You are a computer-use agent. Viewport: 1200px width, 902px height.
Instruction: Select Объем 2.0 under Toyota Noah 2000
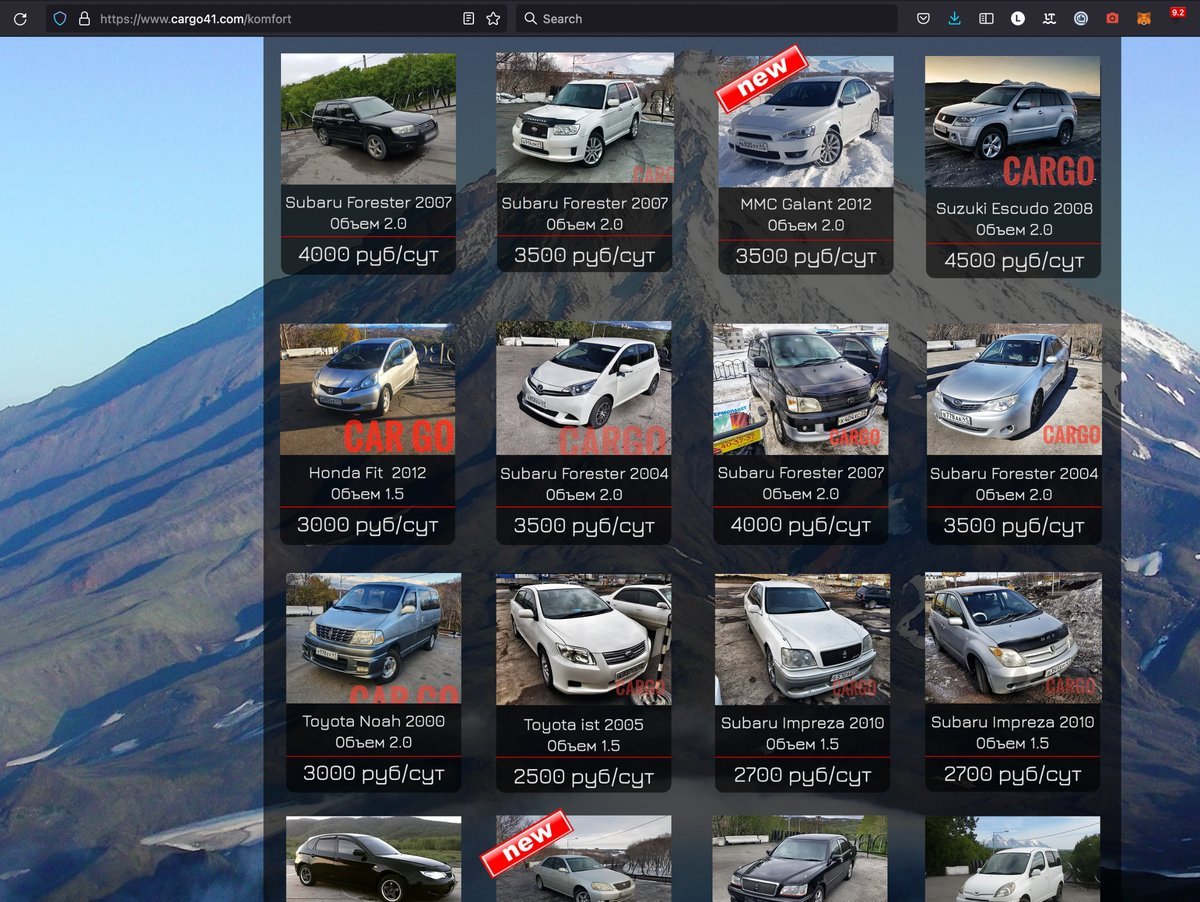pos(373,743)
